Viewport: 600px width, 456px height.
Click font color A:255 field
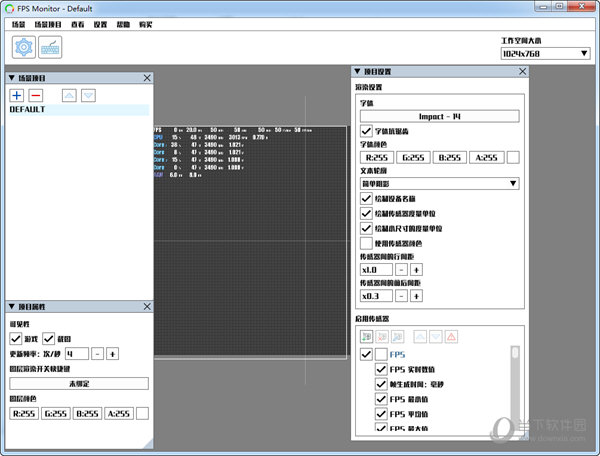coord(486,157)
